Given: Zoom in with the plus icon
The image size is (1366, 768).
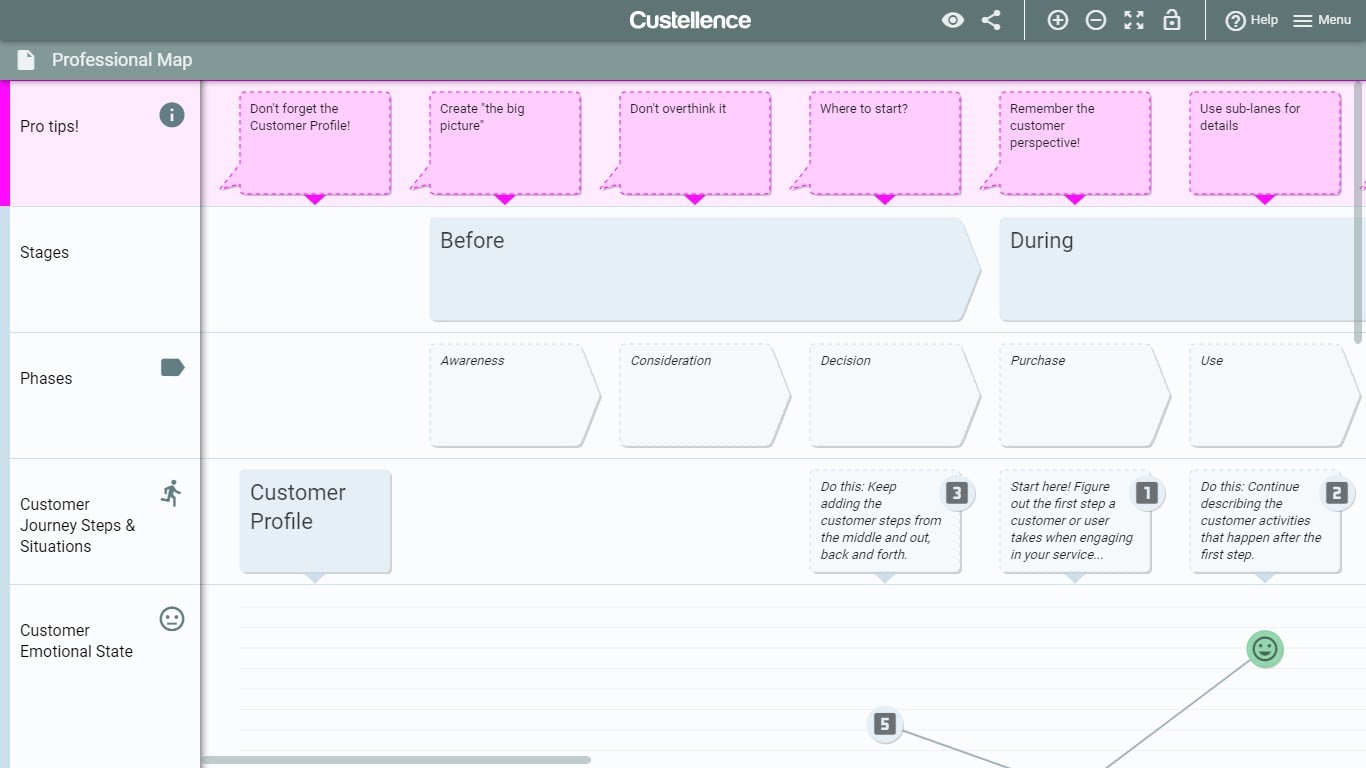Looking at the screenshot, I should [1057, 20].
